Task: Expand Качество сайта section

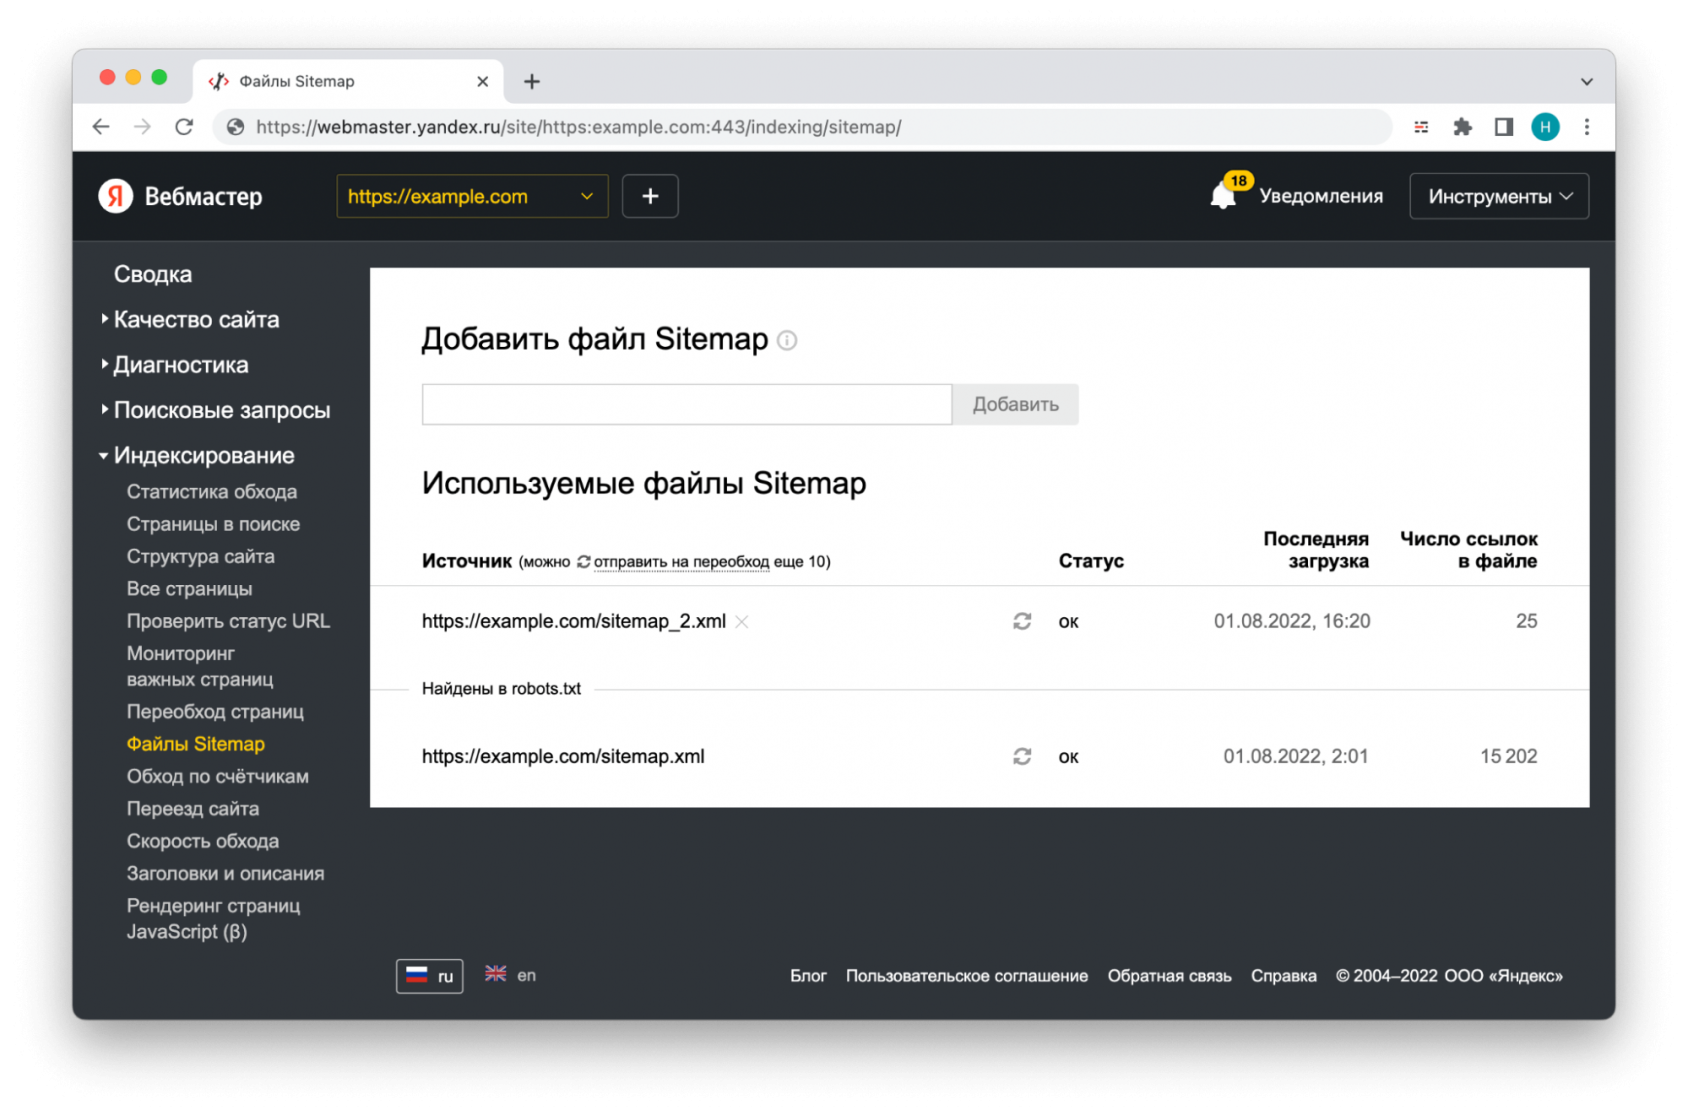Action: click(191, 320)
